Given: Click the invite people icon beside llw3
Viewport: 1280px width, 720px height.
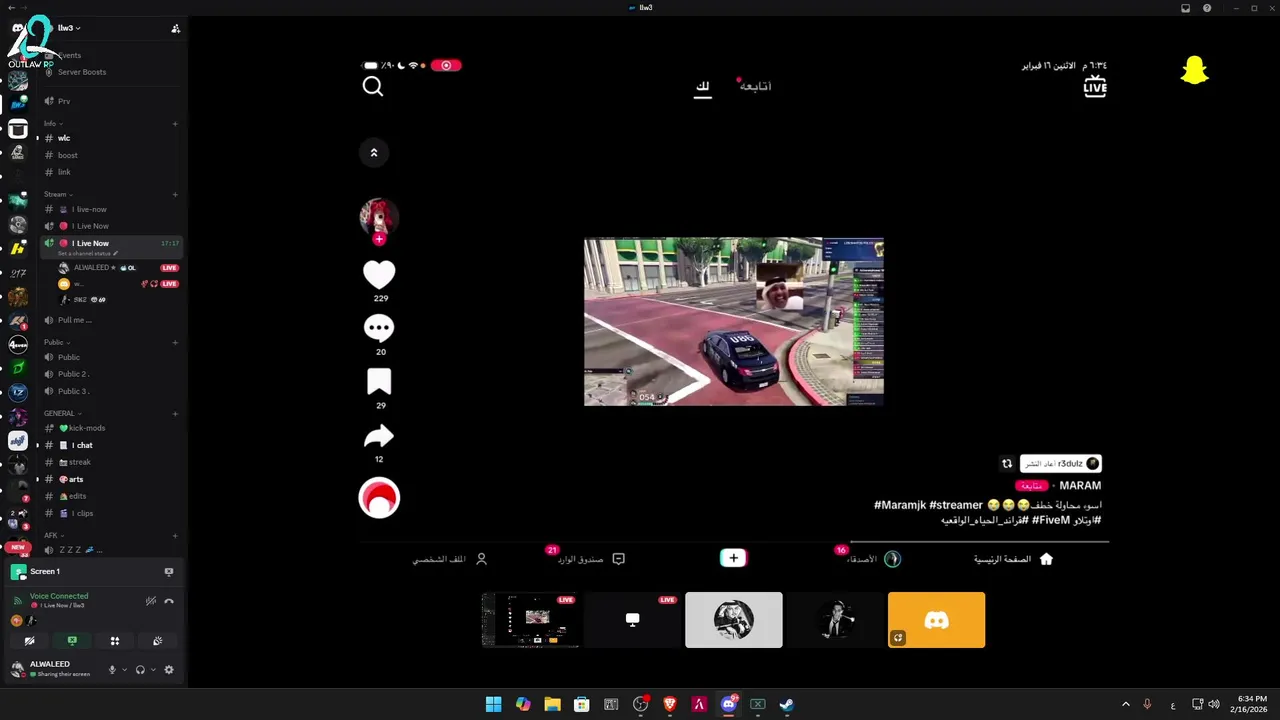Looking at the screenshot, I should pos(176,28).
